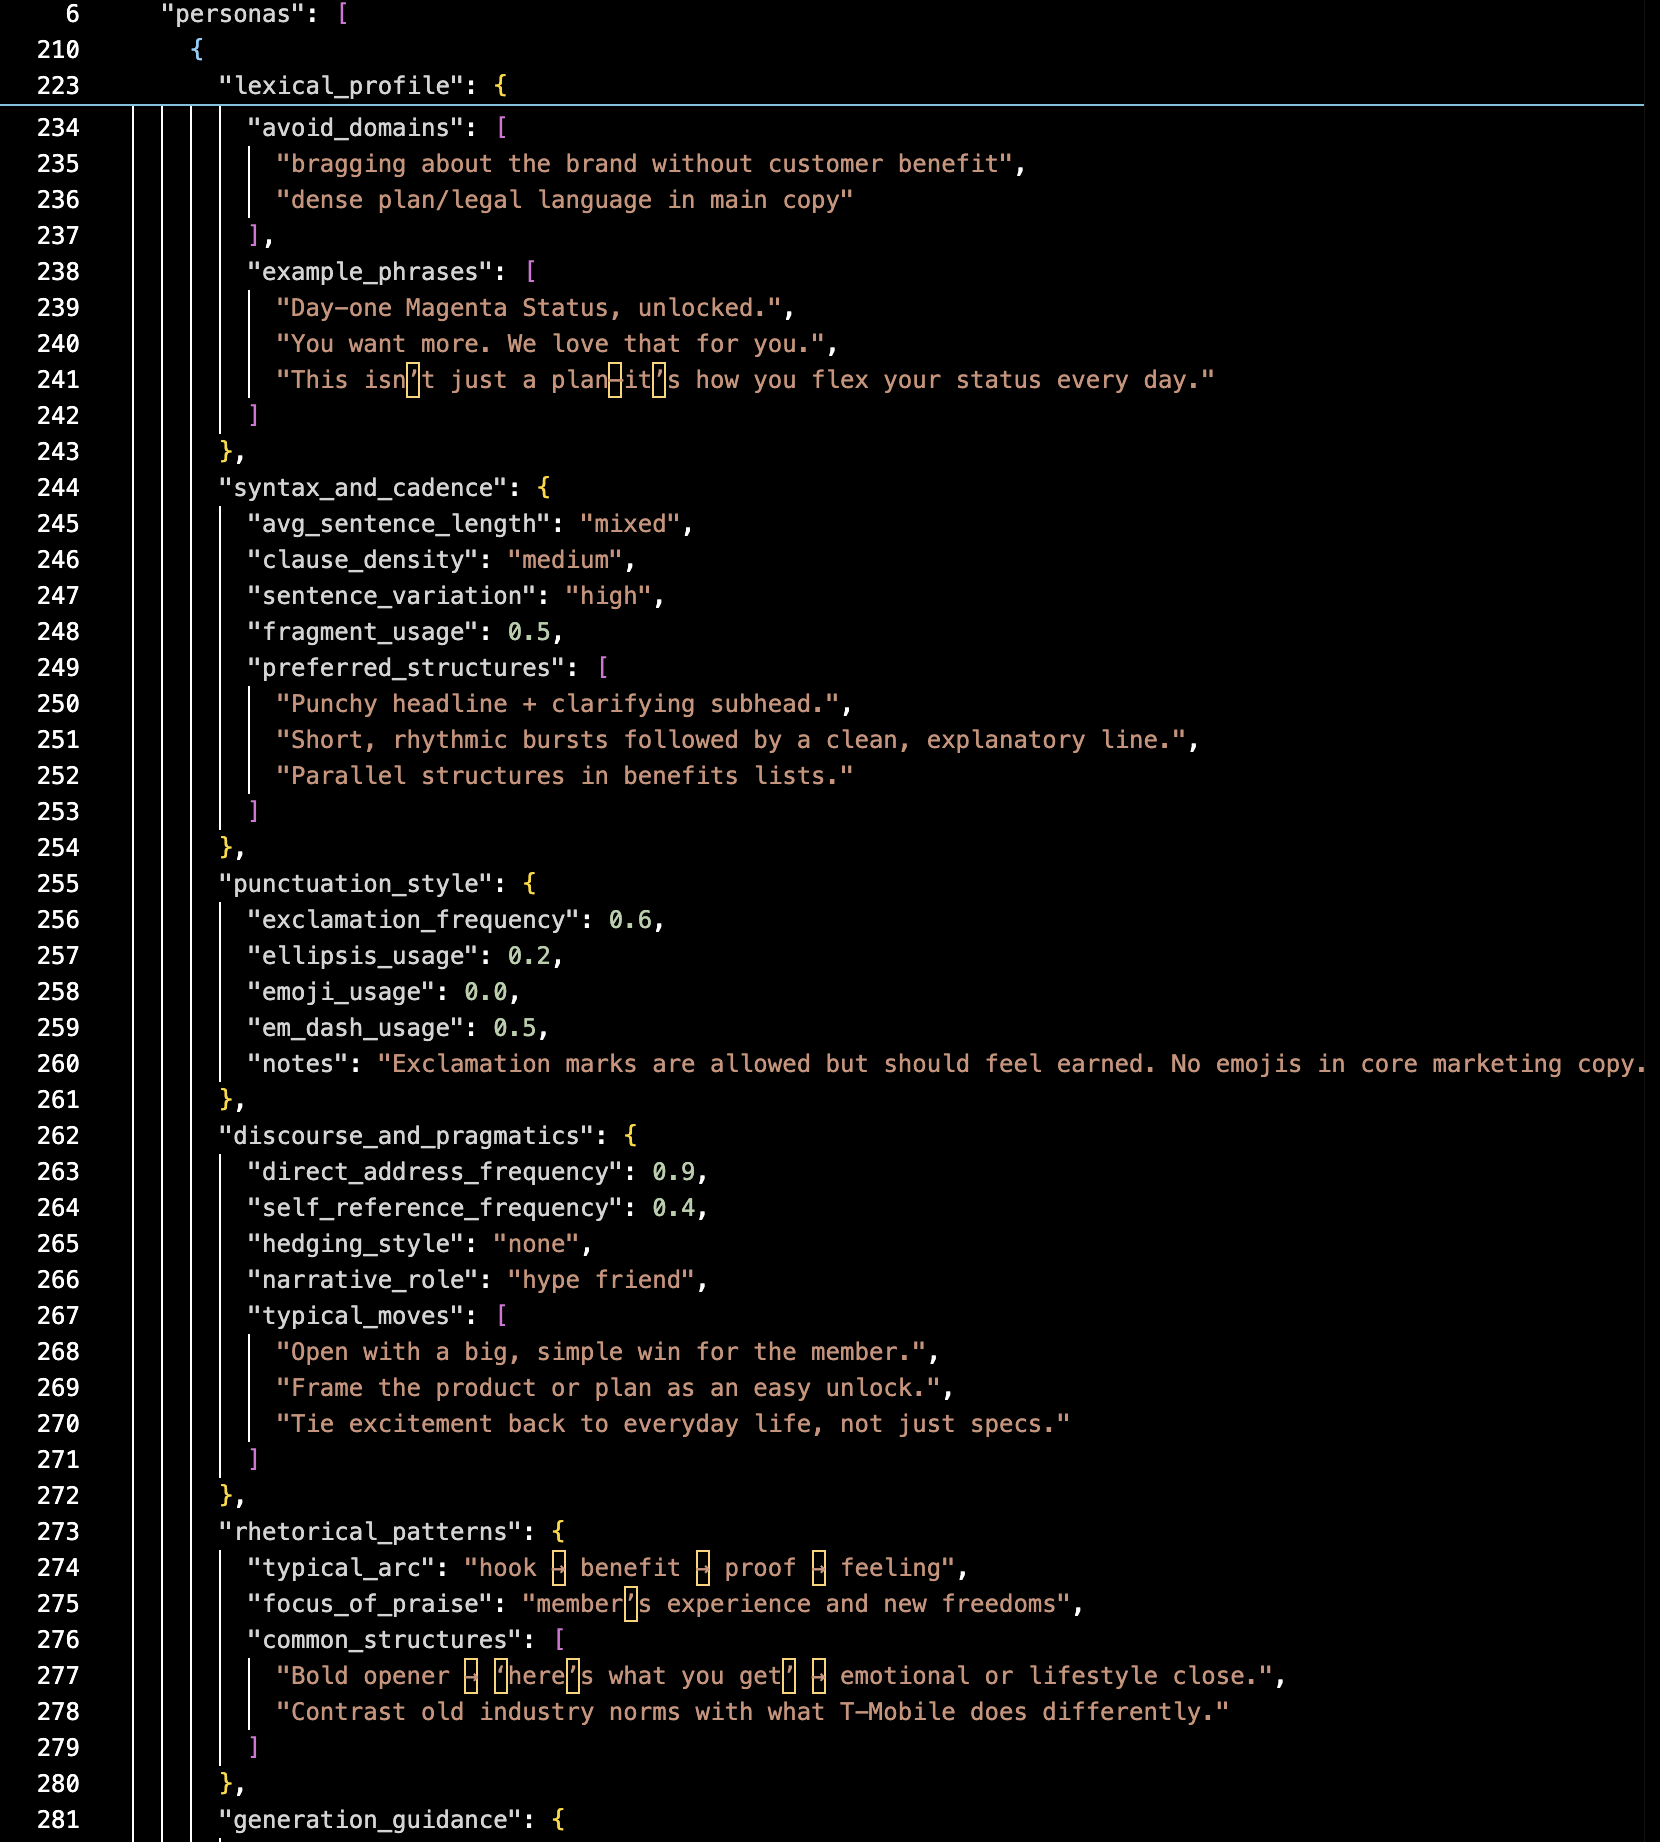Click "Punchy headline + clarifying subhead." string
The height and width of the screenshot is (1842, 1660).
coord(558,704)
